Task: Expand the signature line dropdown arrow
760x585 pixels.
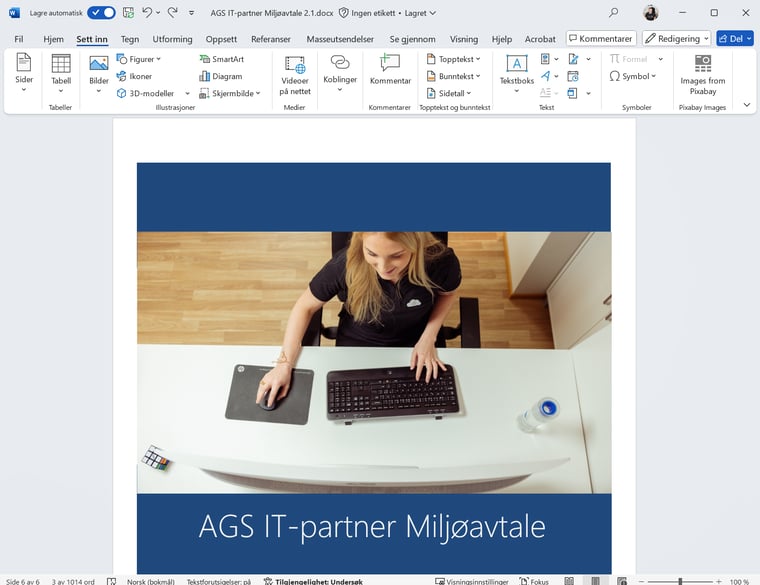Action: (x=588, y=59)
